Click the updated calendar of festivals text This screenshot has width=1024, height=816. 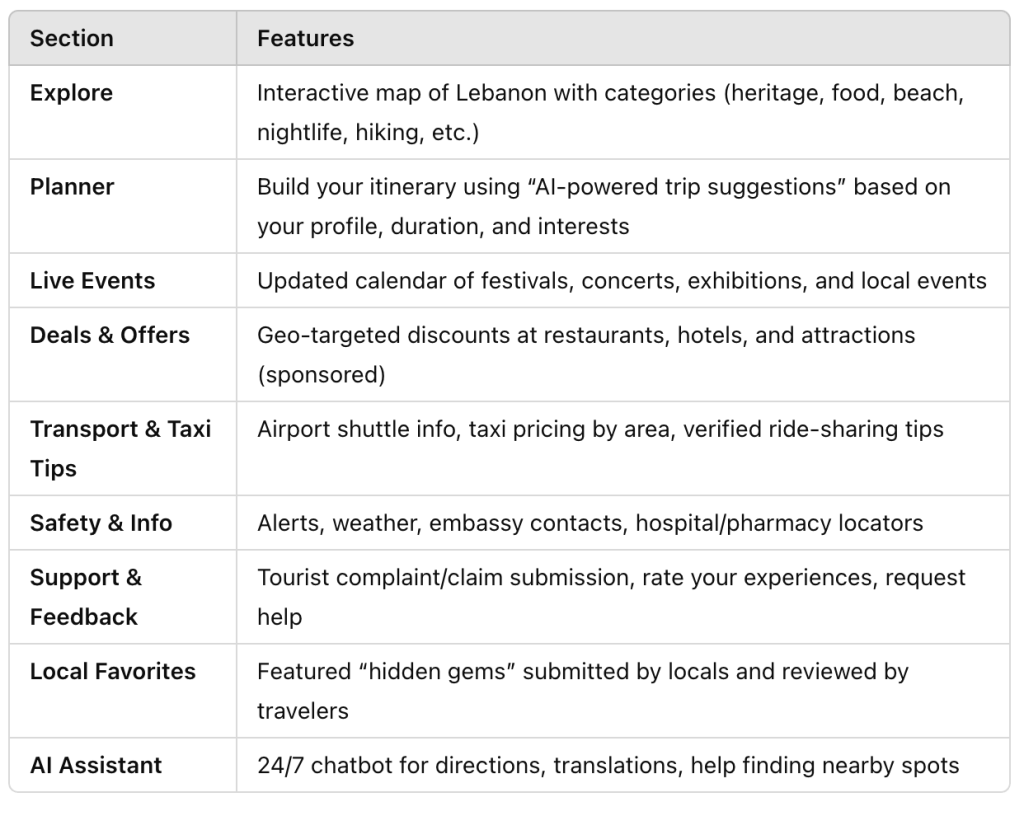coord(621,280)
